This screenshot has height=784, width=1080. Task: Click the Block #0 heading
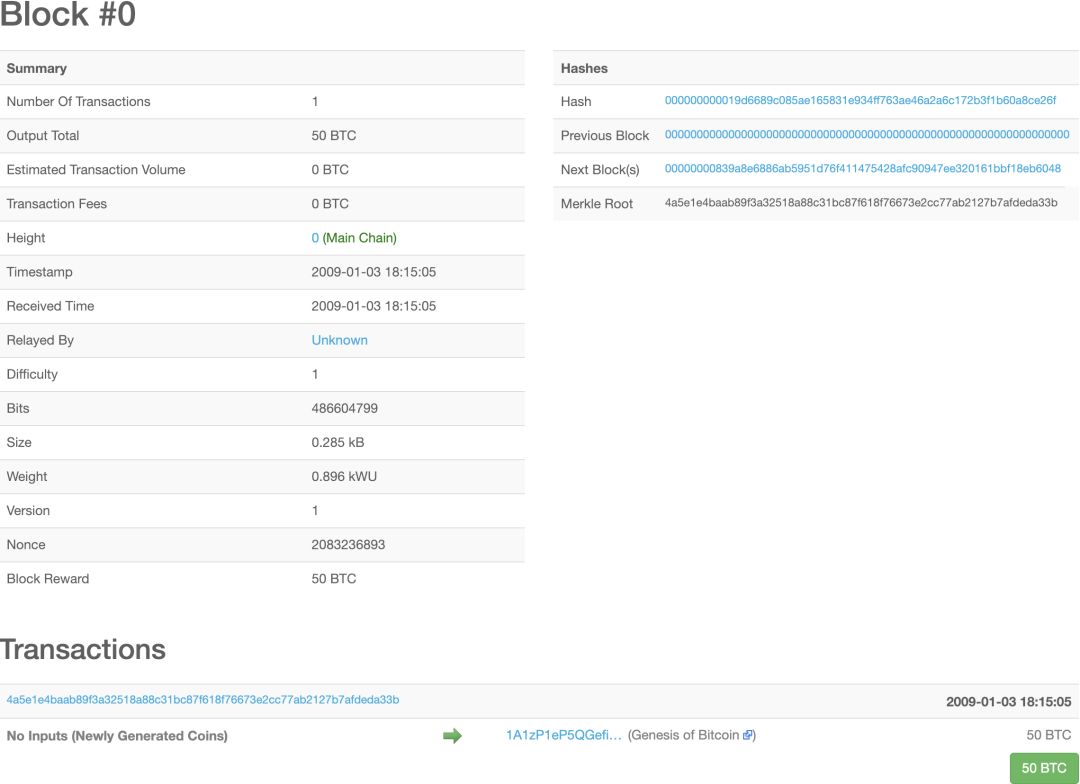point(68,15)
